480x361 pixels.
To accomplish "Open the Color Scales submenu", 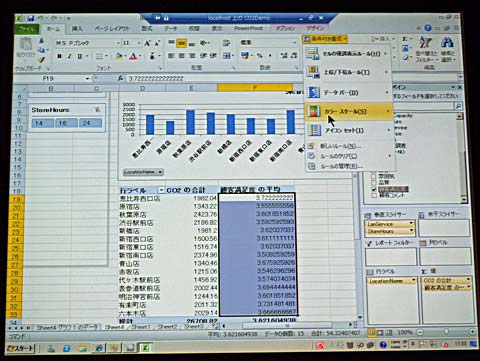I will coord(349,111).
